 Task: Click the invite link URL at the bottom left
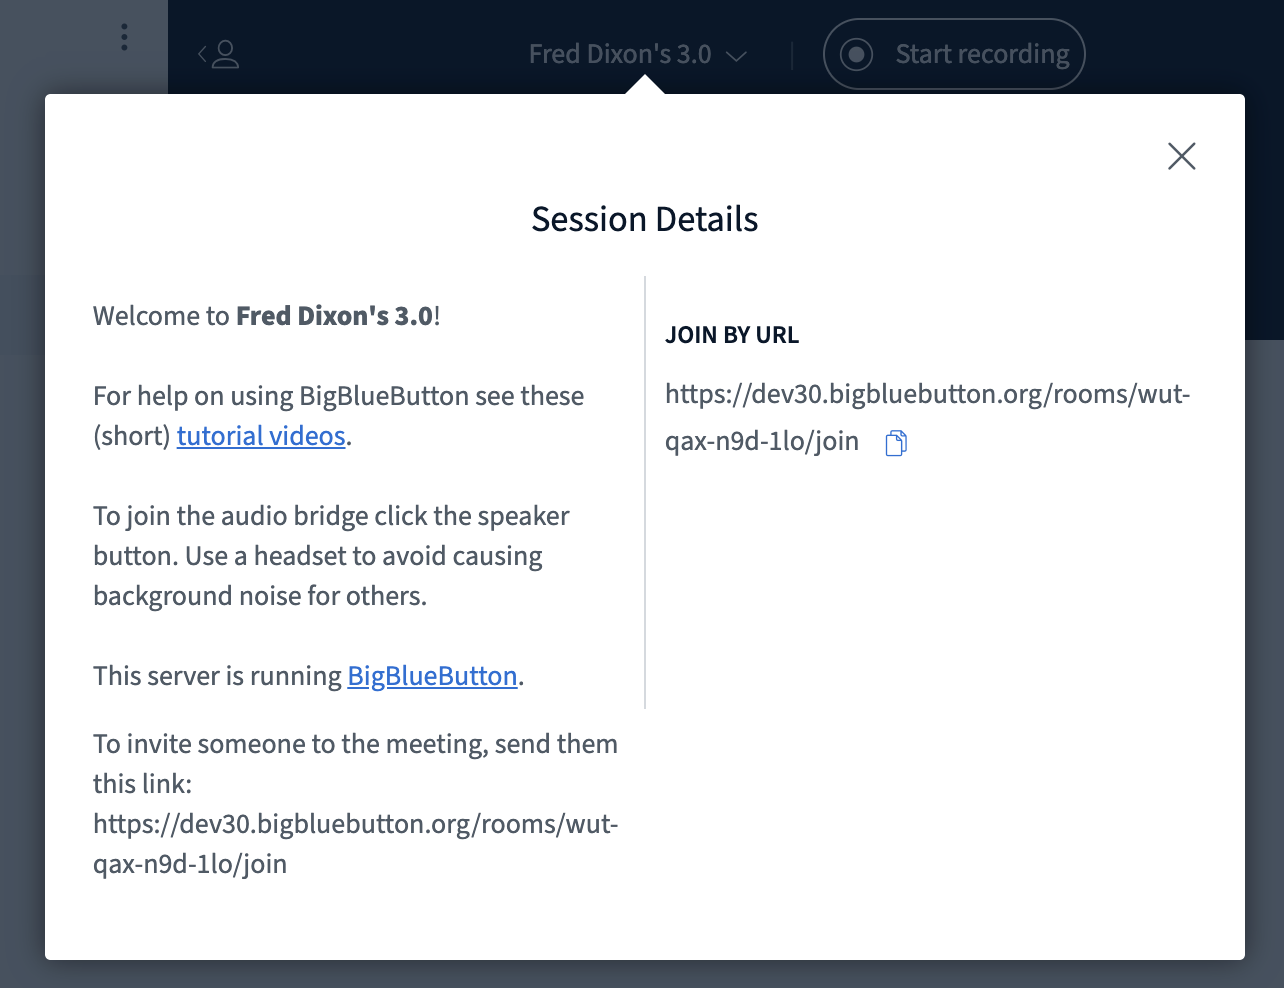tap(355, 825)
